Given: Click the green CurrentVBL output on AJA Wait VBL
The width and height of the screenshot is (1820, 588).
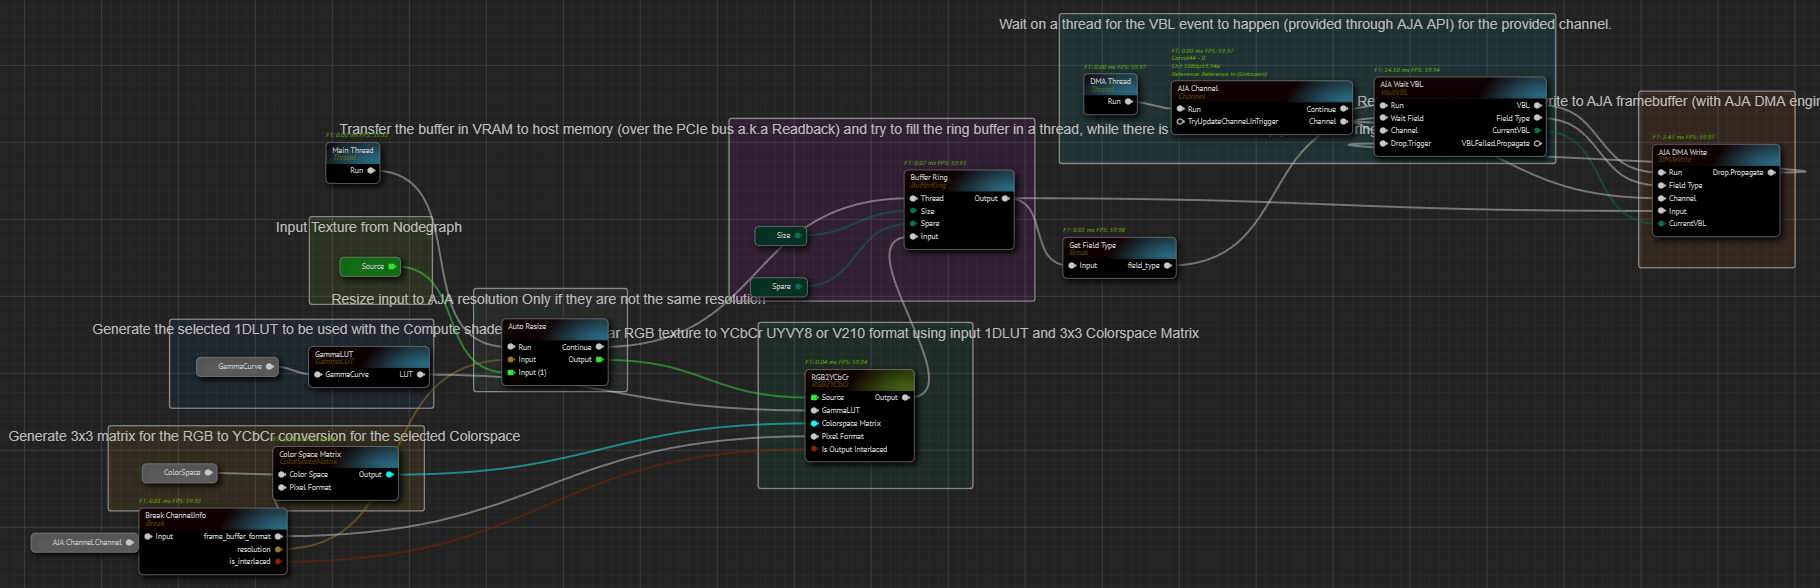Looking at the screenshot, I should point(1537,131).
